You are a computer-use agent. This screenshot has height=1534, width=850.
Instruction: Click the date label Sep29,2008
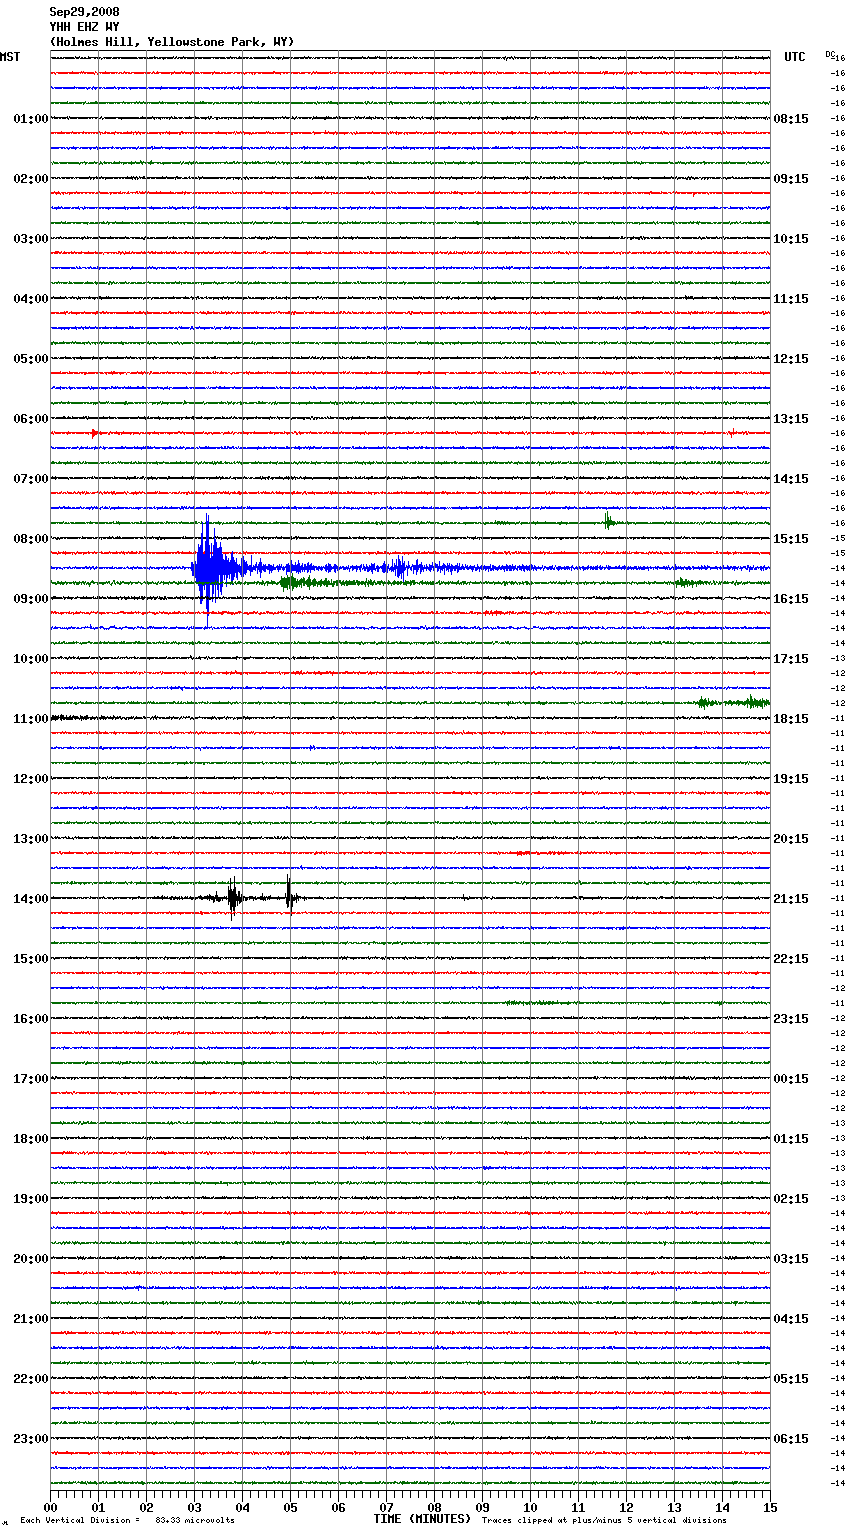84,12
